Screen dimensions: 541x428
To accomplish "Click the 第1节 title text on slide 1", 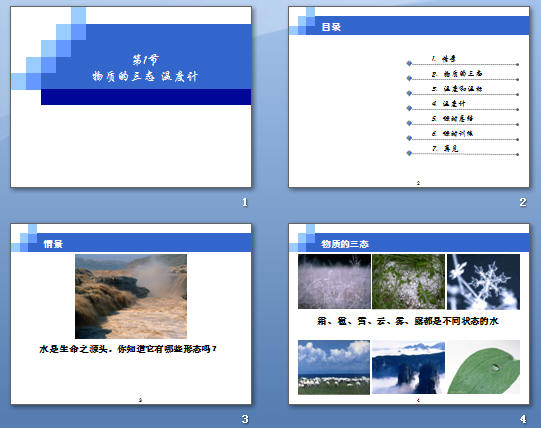I will pyautogui.click(x=146, y=60).
